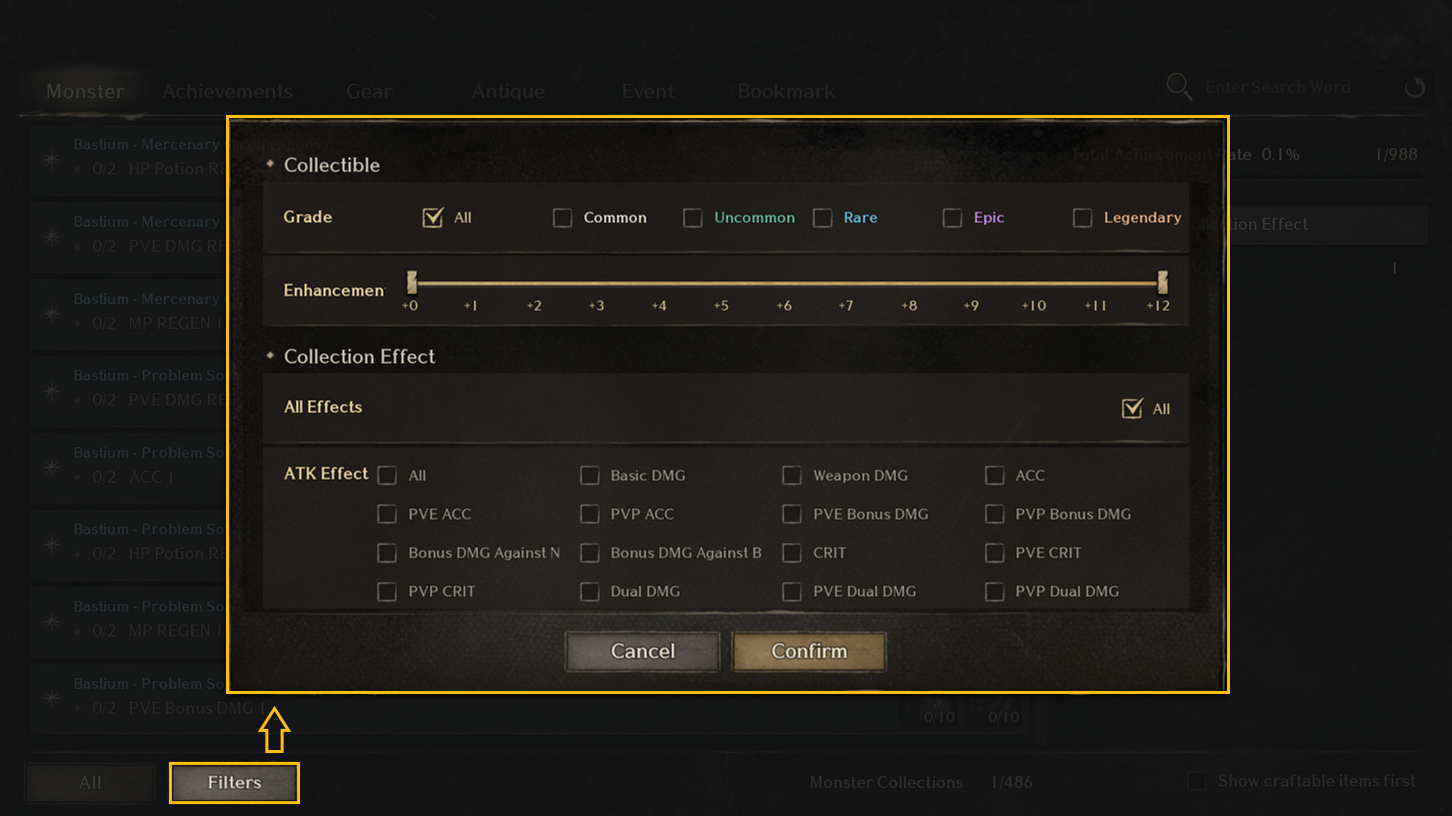Viewport: 1452px width, 816px height.
Task: Toggle the All Effects checkbox
Action: 1132,408
